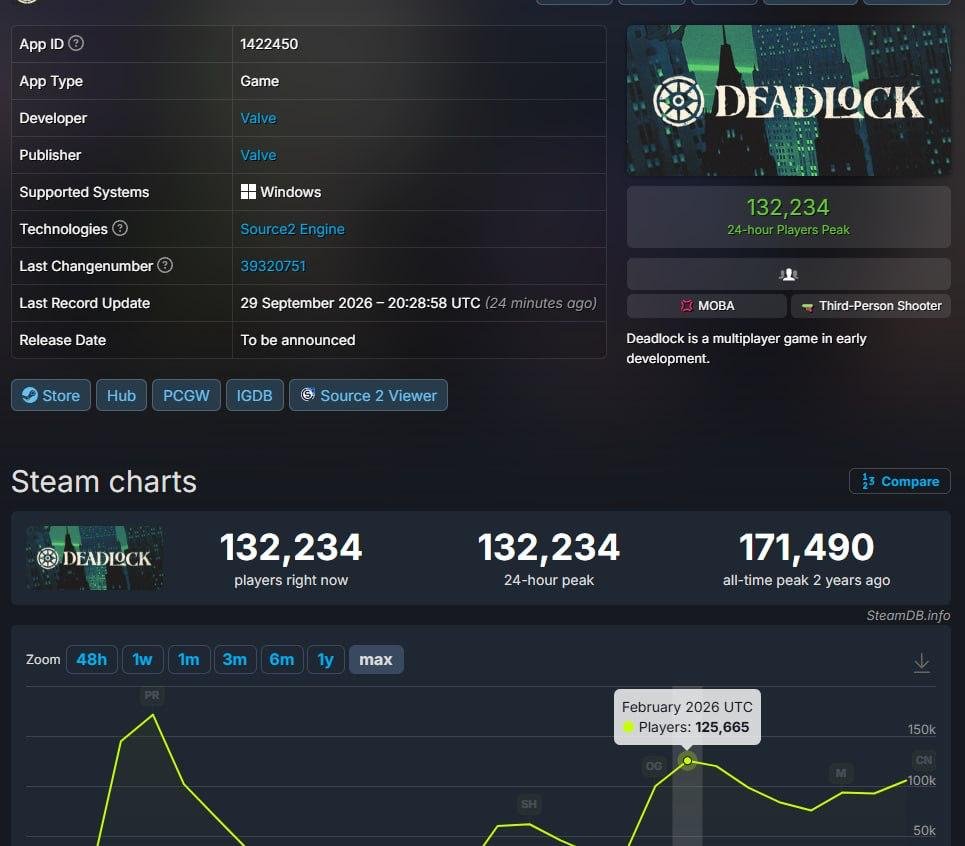The image size is (965, 846).
Task: Set chart zoom to 3m
Action: pos(234,660)
